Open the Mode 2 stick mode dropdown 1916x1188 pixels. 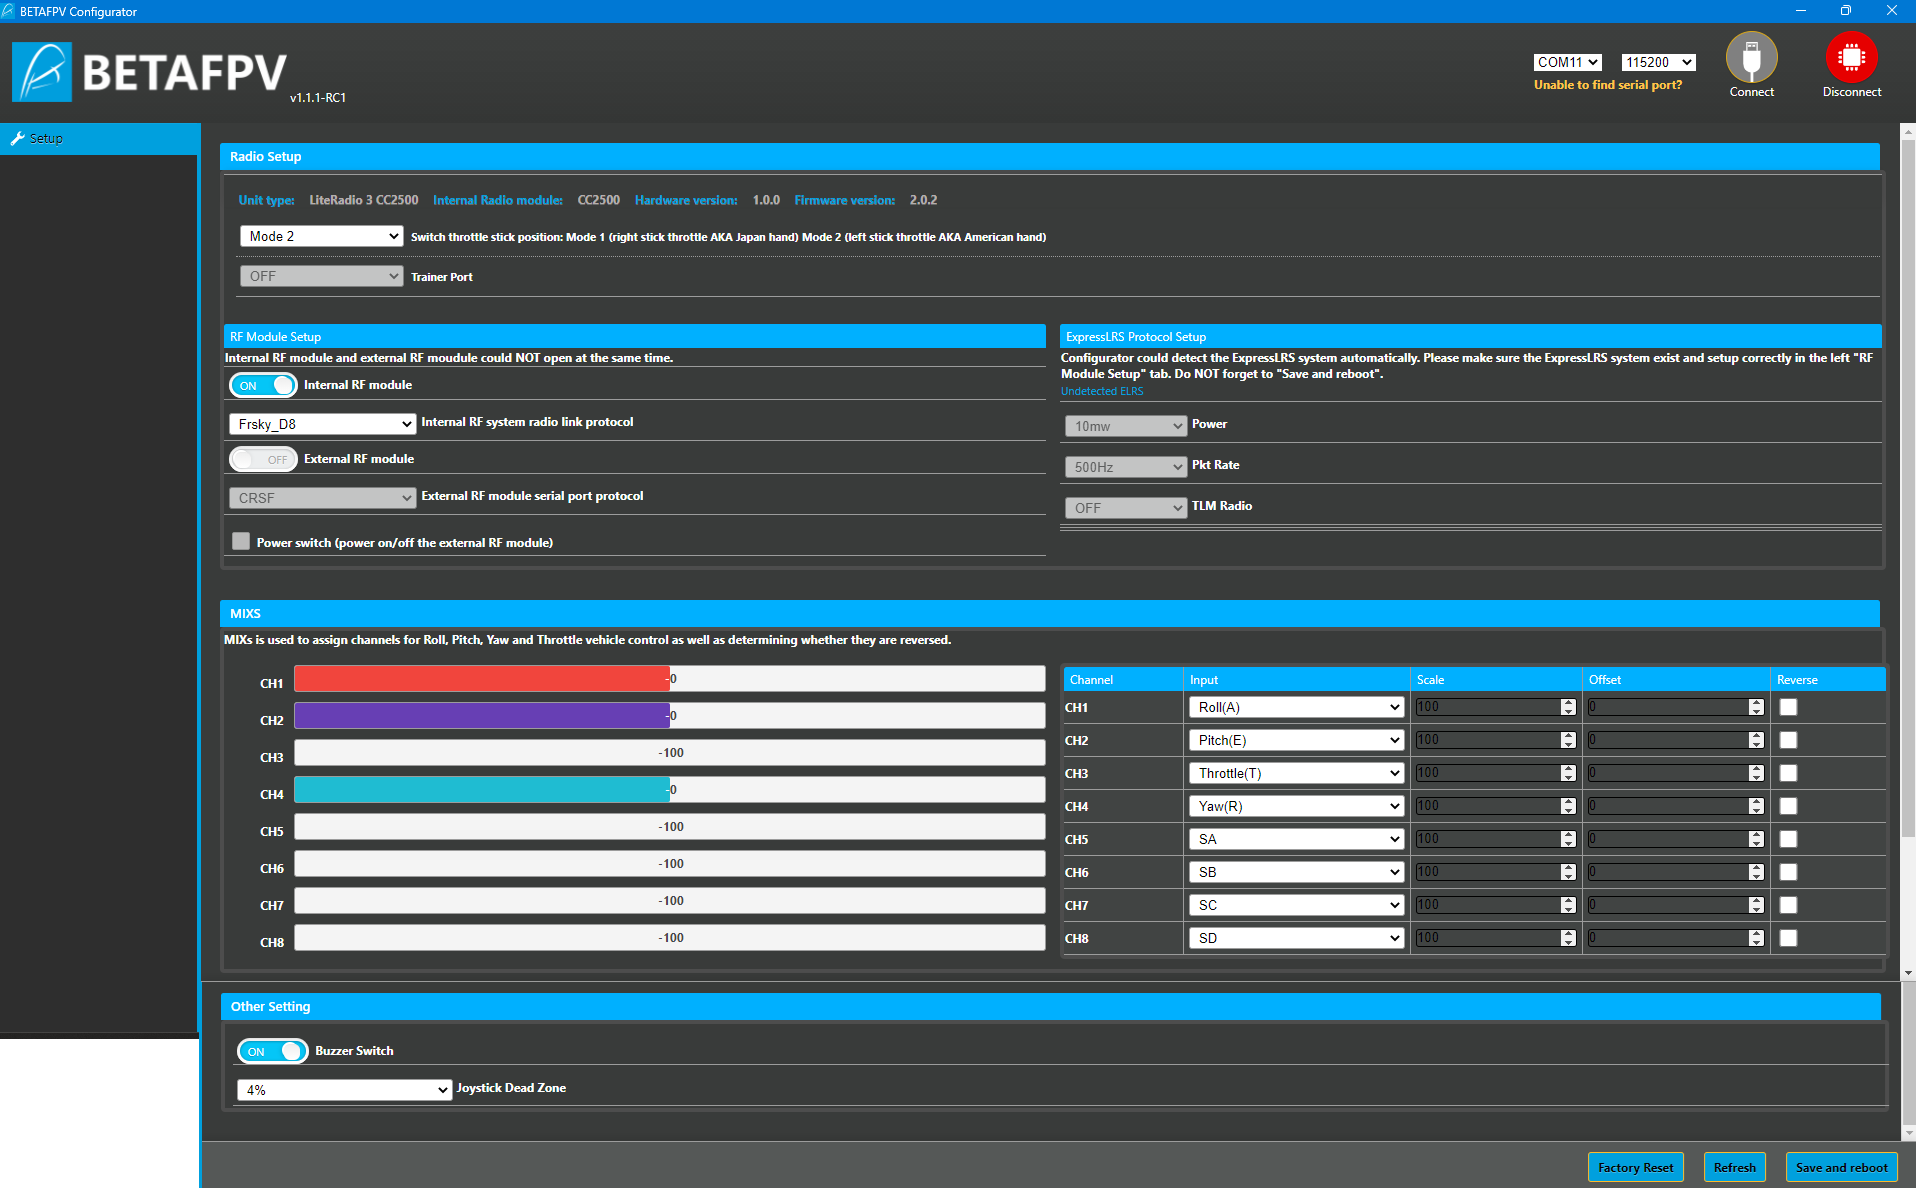[322, 236]
